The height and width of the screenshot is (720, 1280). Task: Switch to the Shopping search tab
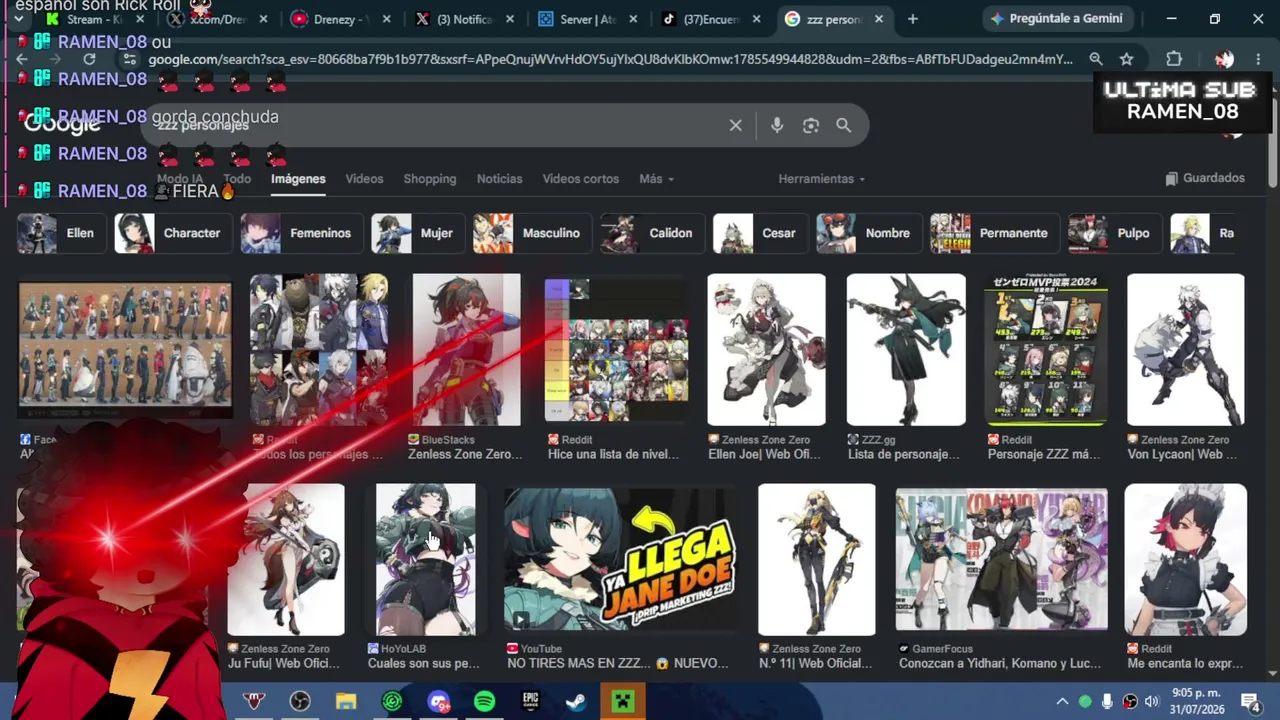430,179
